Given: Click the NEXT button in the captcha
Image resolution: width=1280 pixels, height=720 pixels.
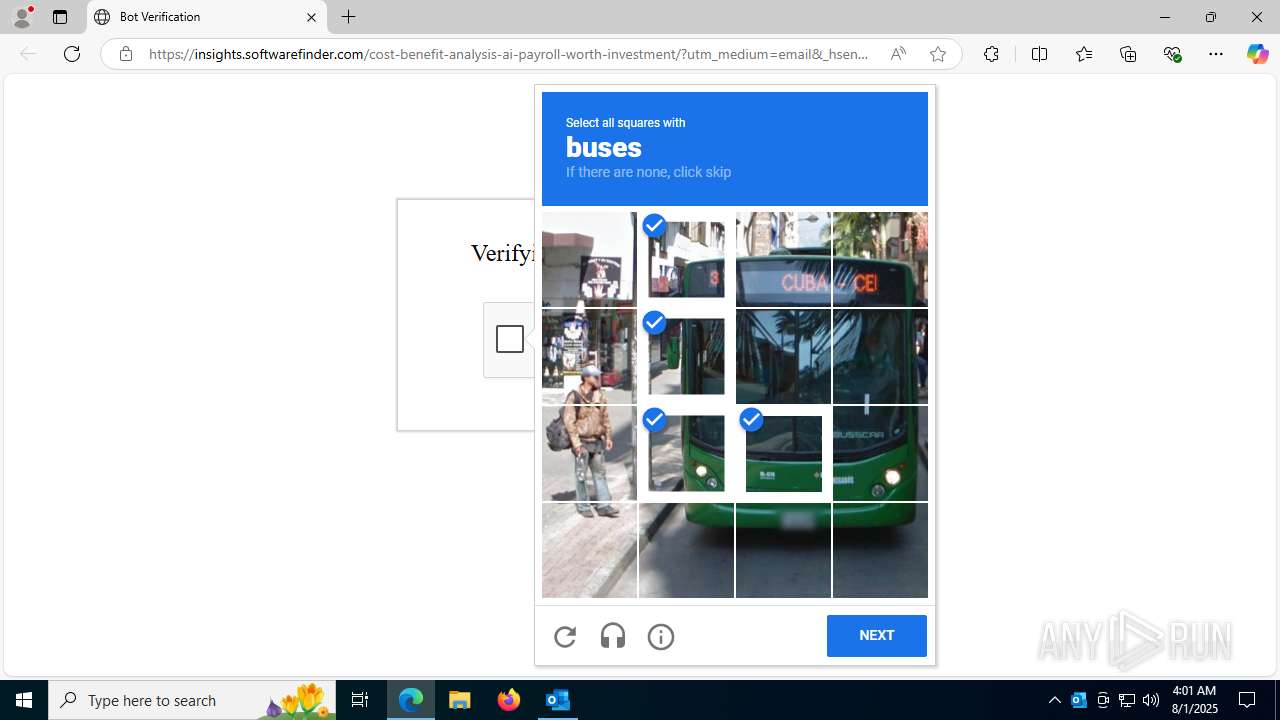Looking at the screenshot, I should [x=876, y=636].
